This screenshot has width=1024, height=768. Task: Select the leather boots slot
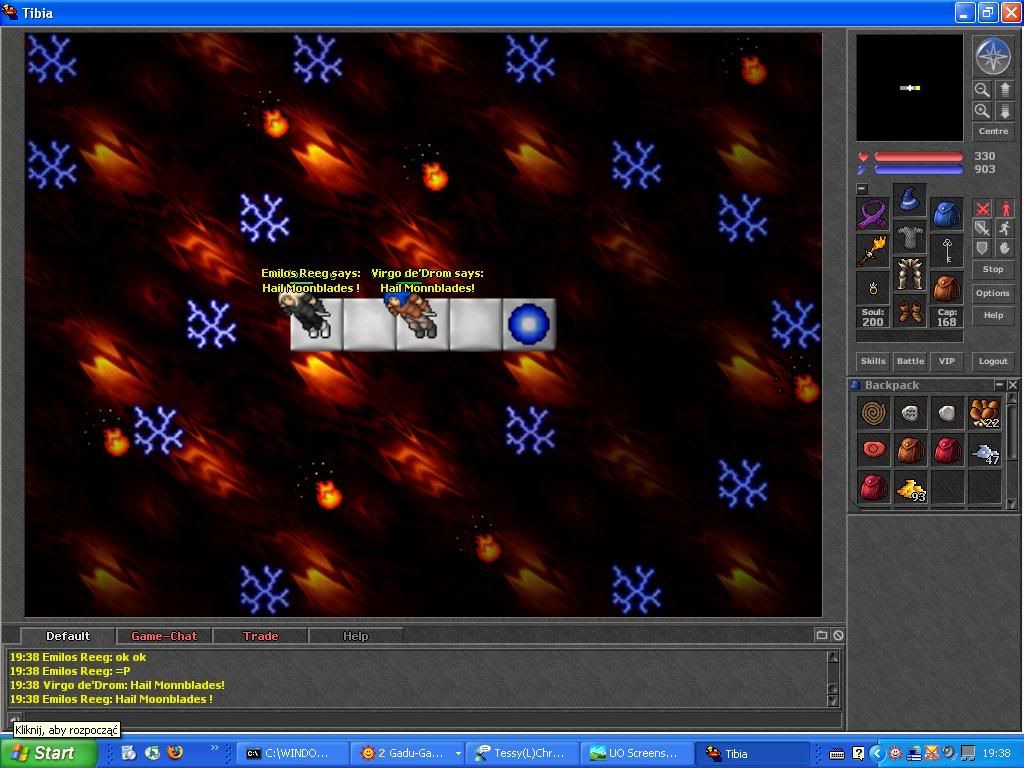(x=910, y=312)
